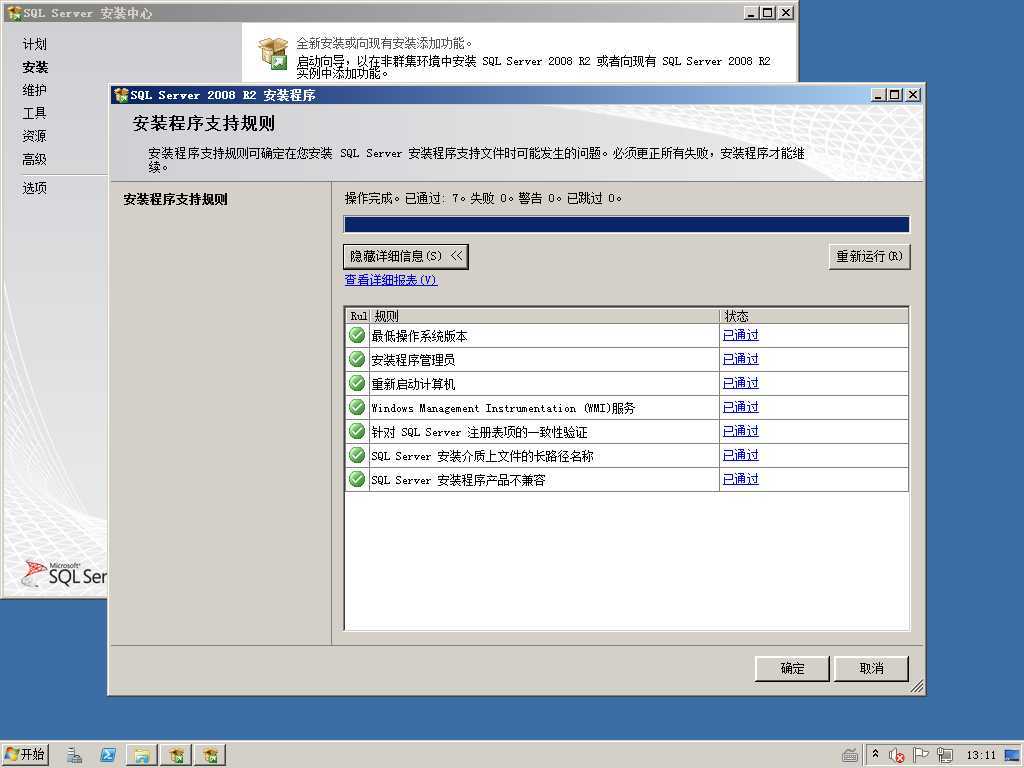Select SQL Server 安装程序产品不兼容 text
This screenshot has height=768, width=1024.
458,480
